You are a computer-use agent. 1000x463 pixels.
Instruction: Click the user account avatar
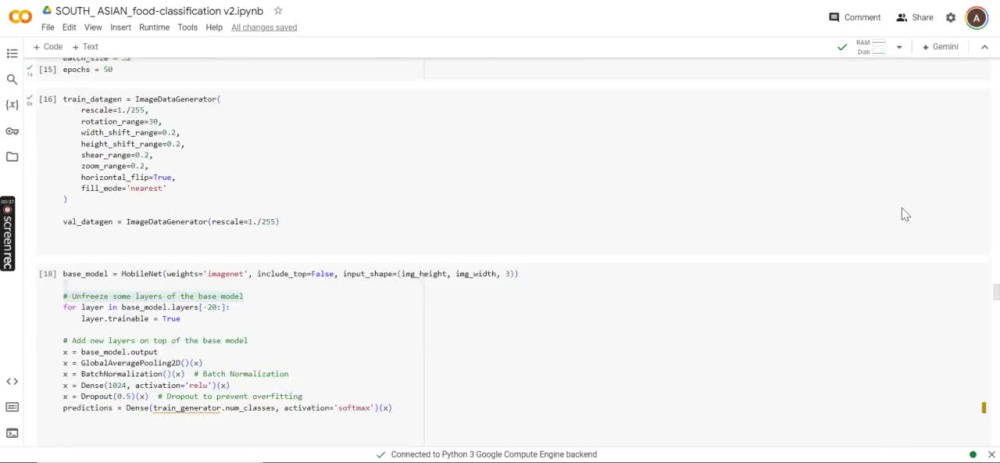[976, 18]
